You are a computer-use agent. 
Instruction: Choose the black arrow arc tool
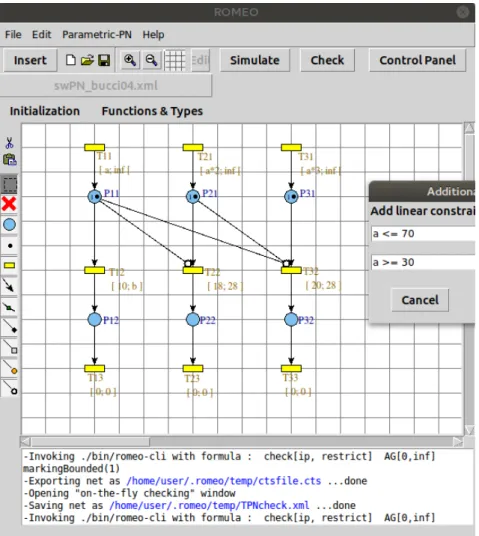click(9, 285)
